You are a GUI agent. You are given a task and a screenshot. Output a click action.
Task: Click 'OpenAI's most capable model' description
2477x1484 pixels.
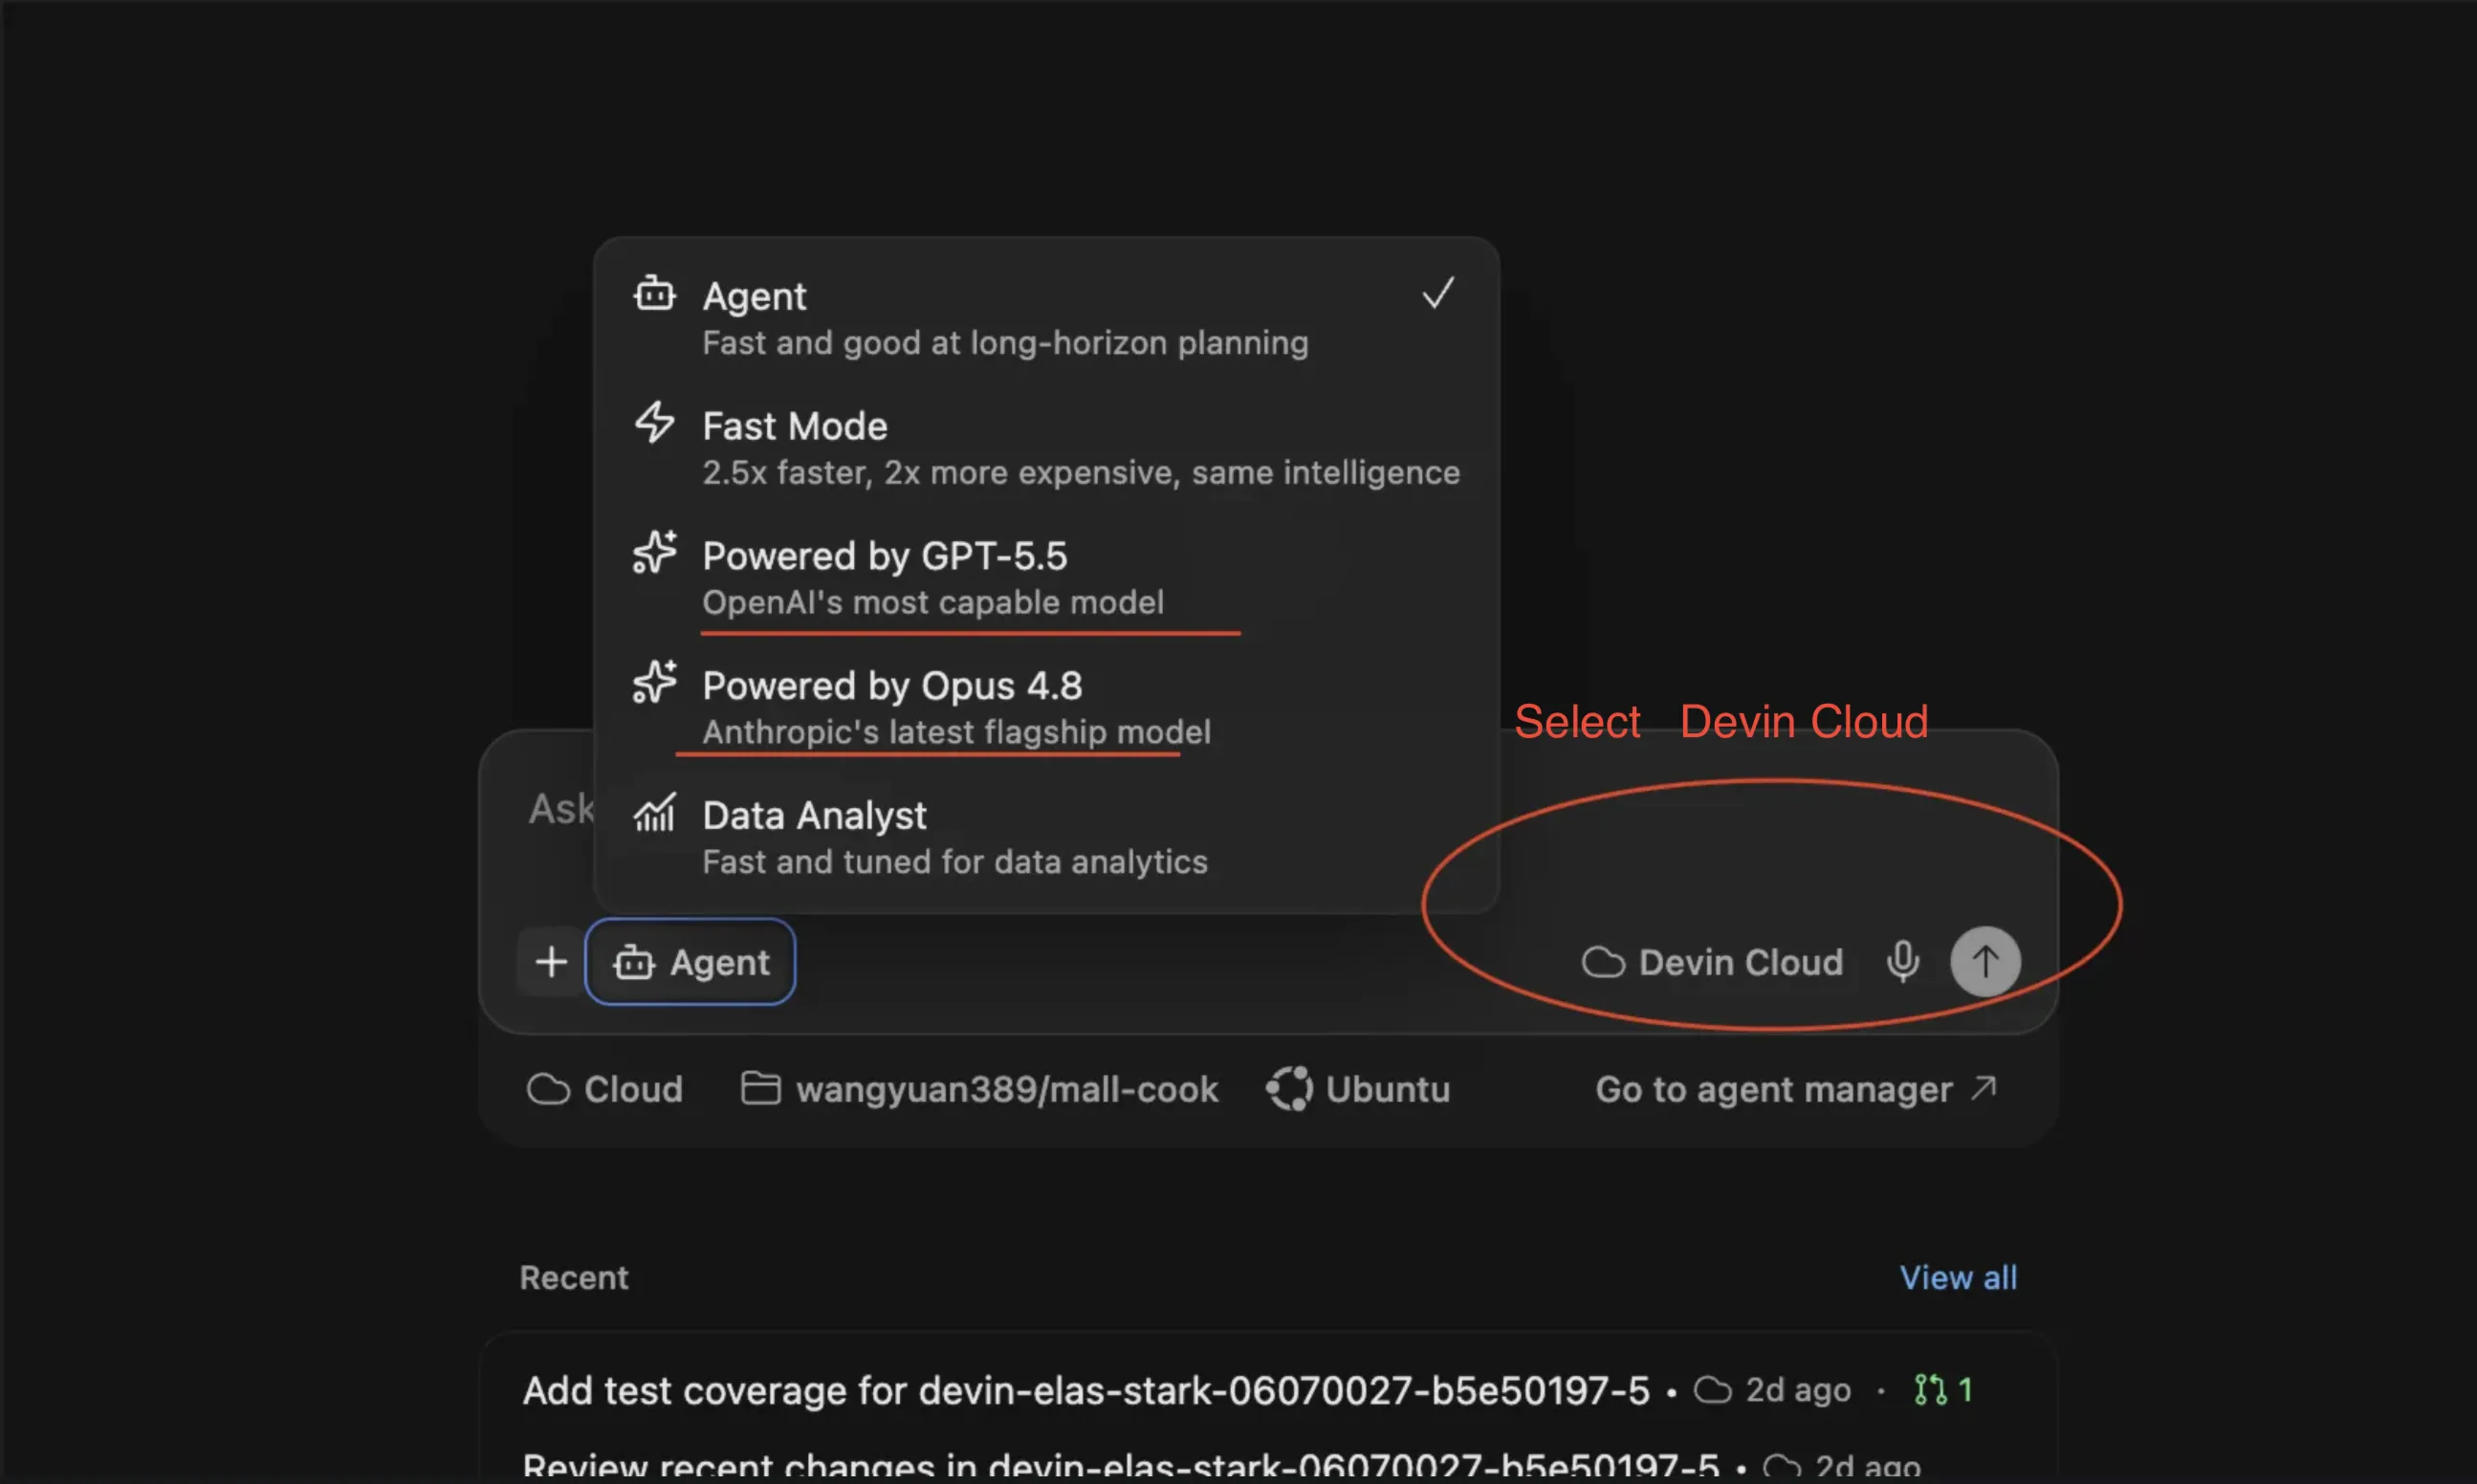point(933,603)
